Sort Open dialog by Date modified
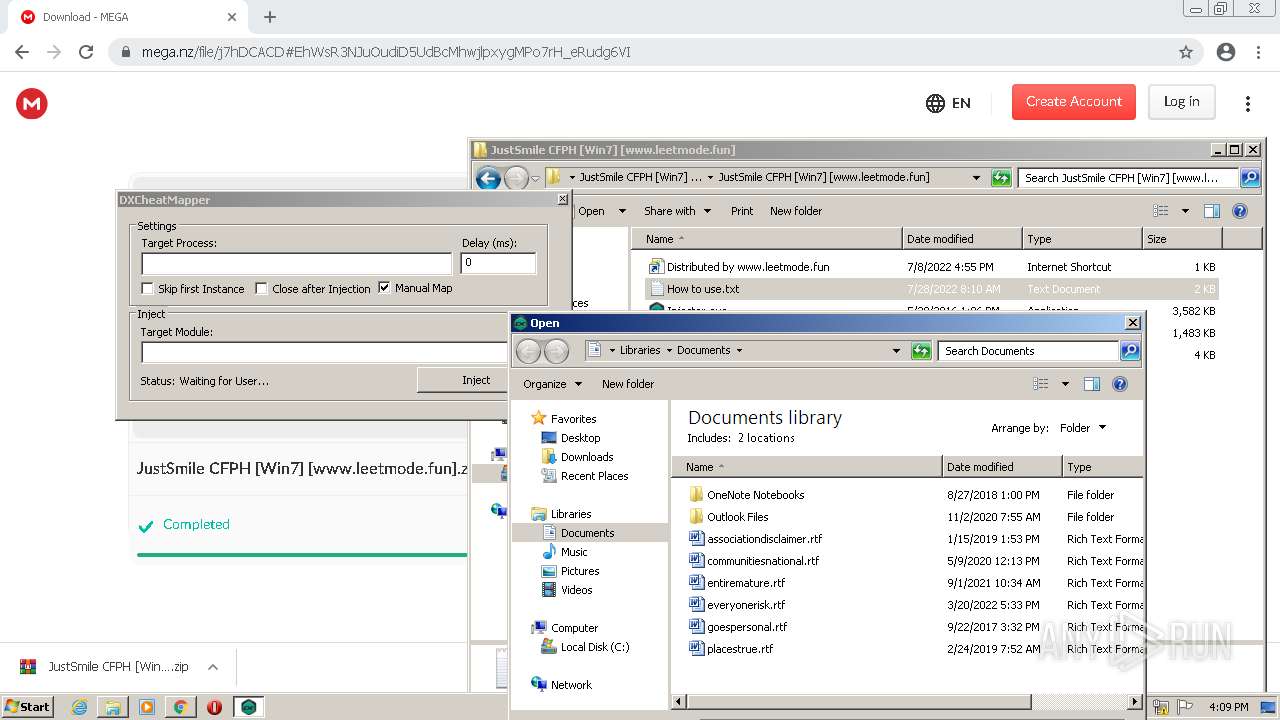The height and width of the screenshot is (720, 1280). click(x=1002, y=467)
